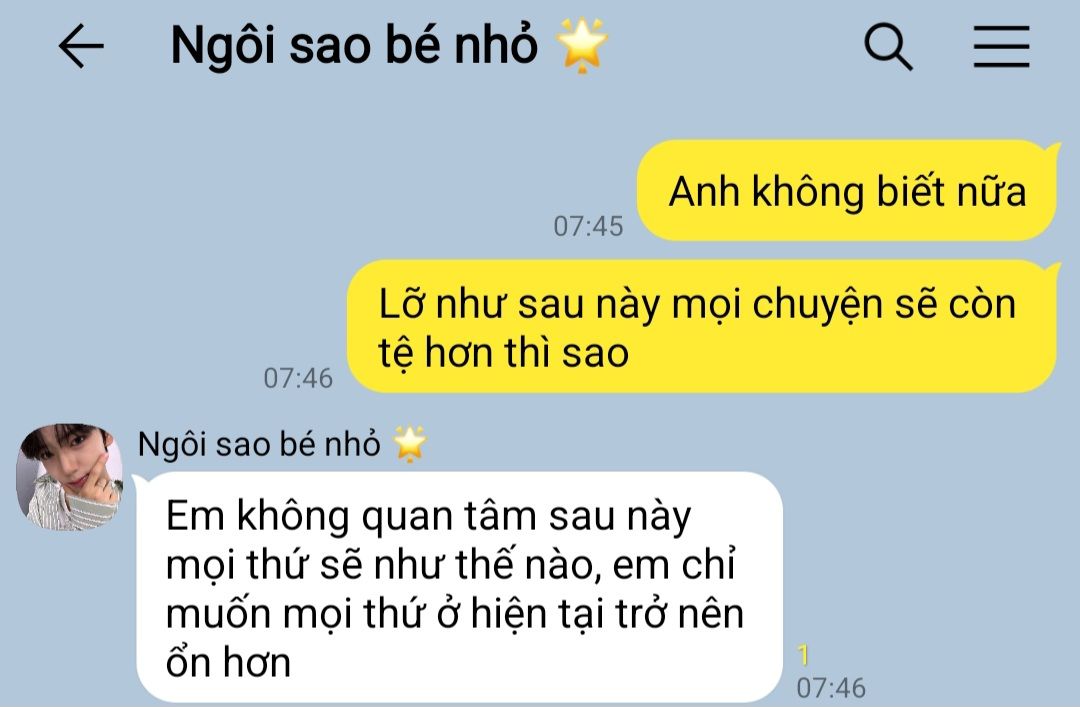Tap the sender name label above the white bubble
The width and height of the screenshot is (1080, 707).
[259, 444]
